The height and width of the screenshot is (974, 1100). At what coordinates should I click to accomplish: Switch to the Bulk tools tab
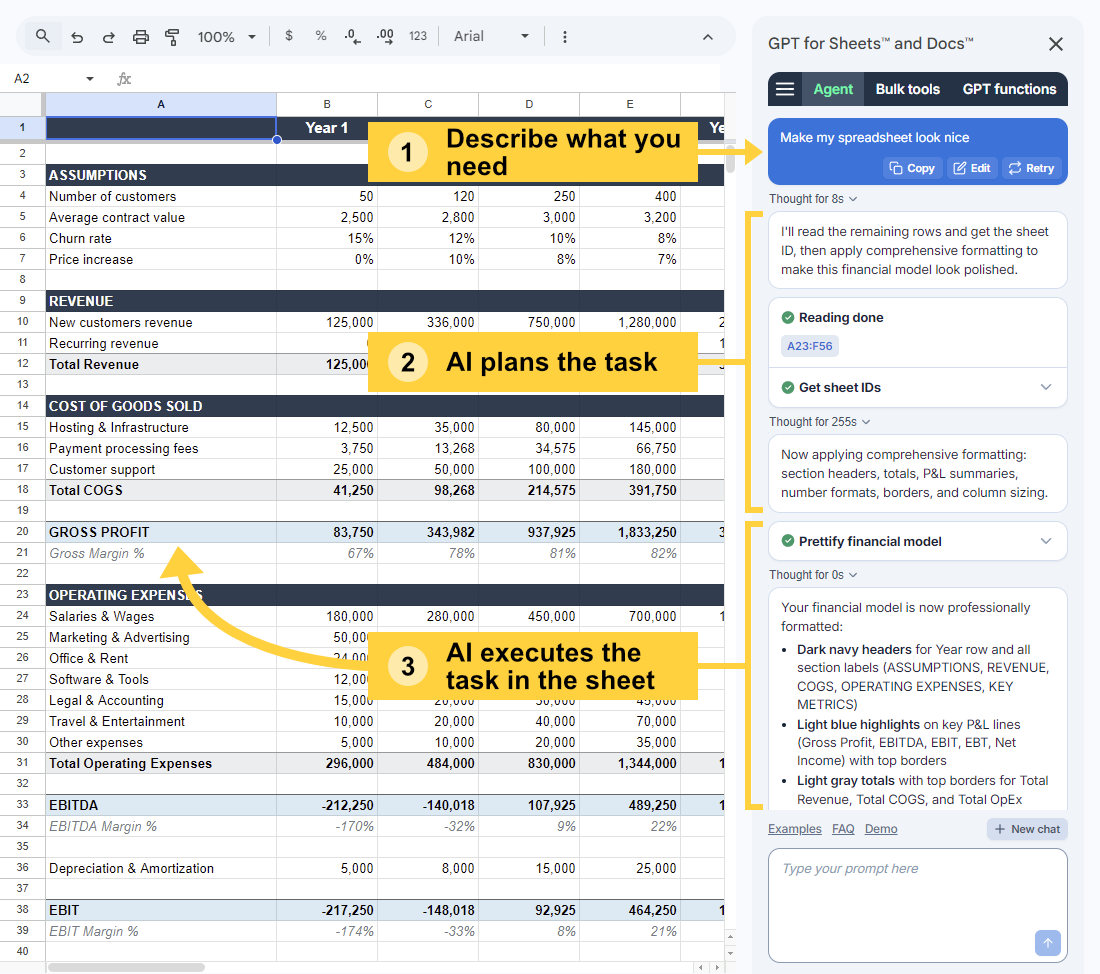[907, 89]
